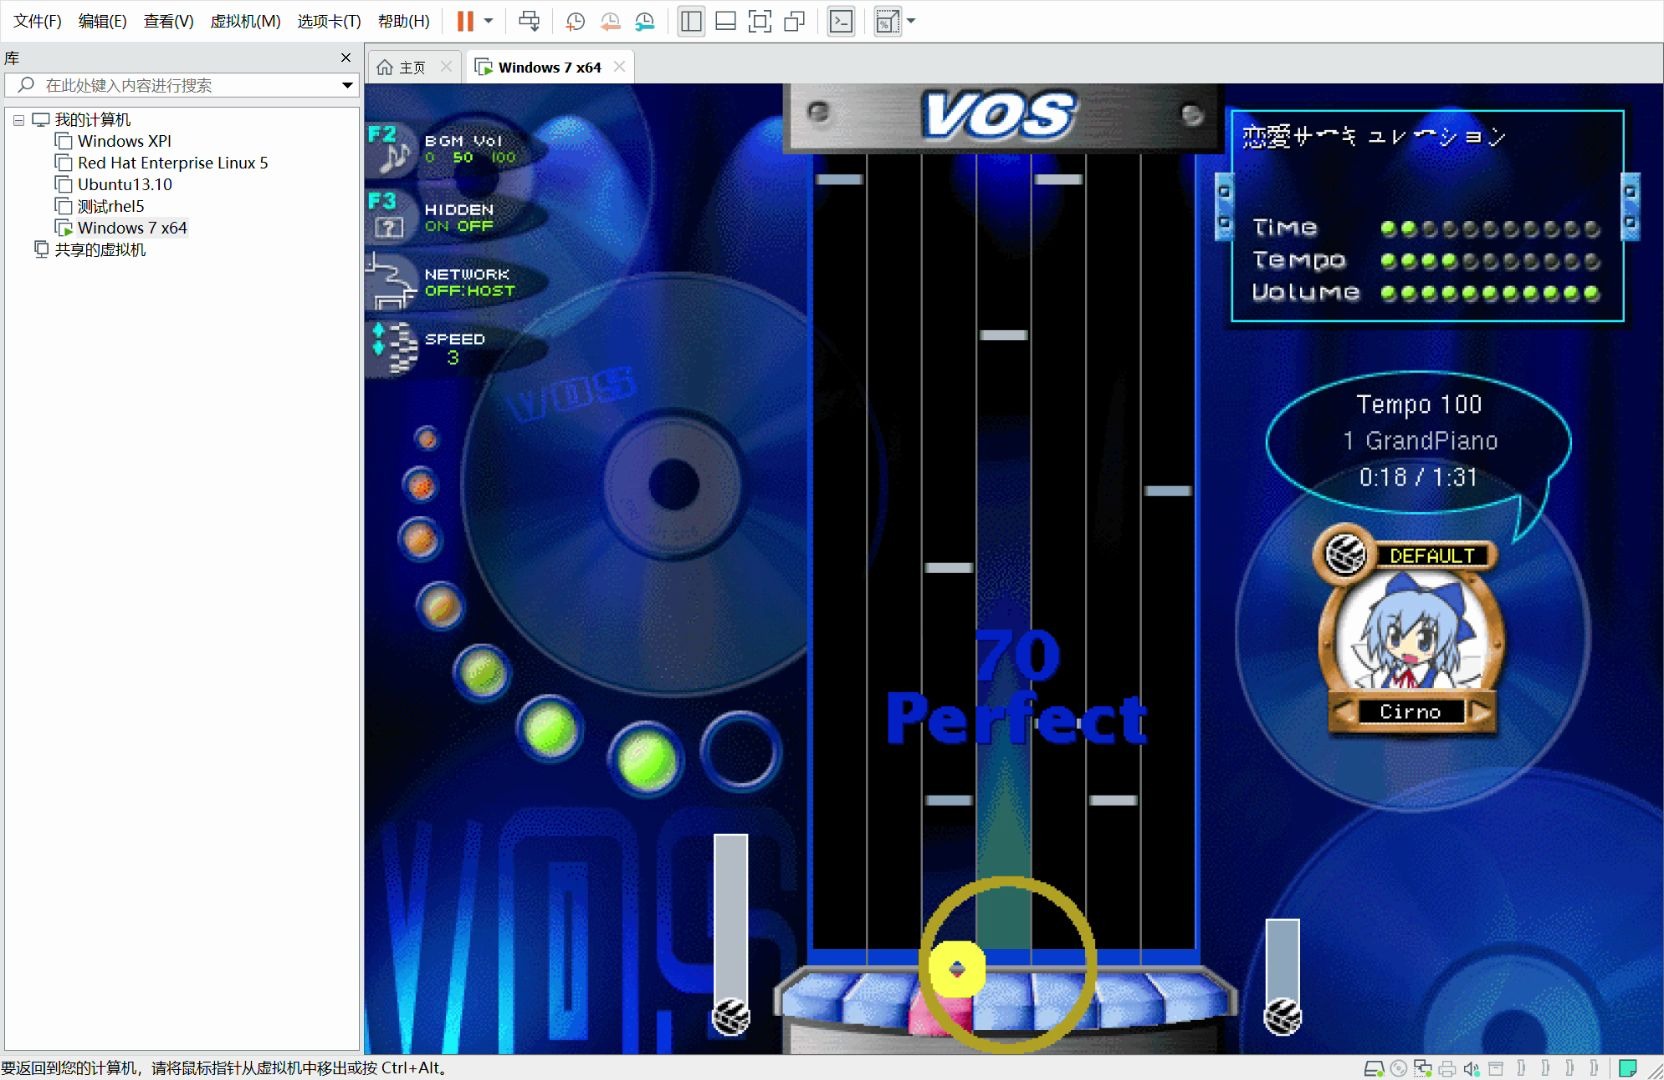Image resolution: width=1664 pixels, height=1080 pixels.
Task: Click the hard disk status icon
Action: point(1375,1068)
